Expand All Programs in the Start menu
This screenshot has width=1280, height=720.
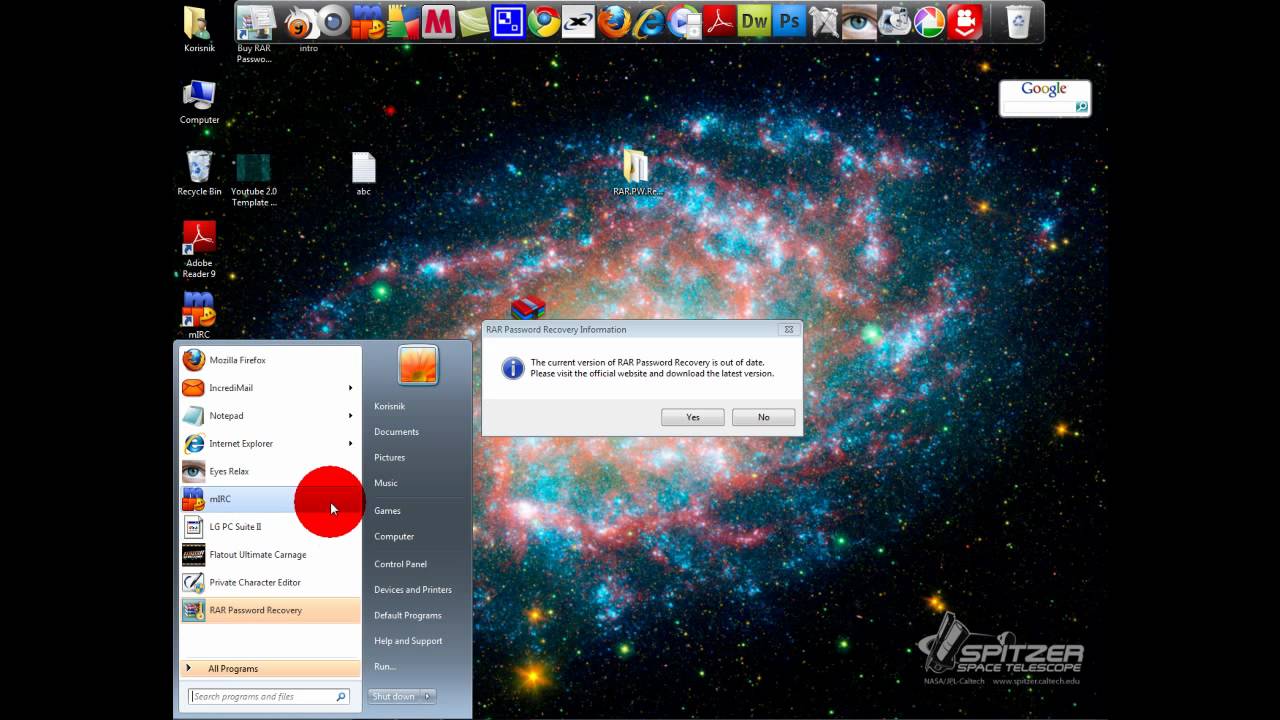[x=270, y=668]
